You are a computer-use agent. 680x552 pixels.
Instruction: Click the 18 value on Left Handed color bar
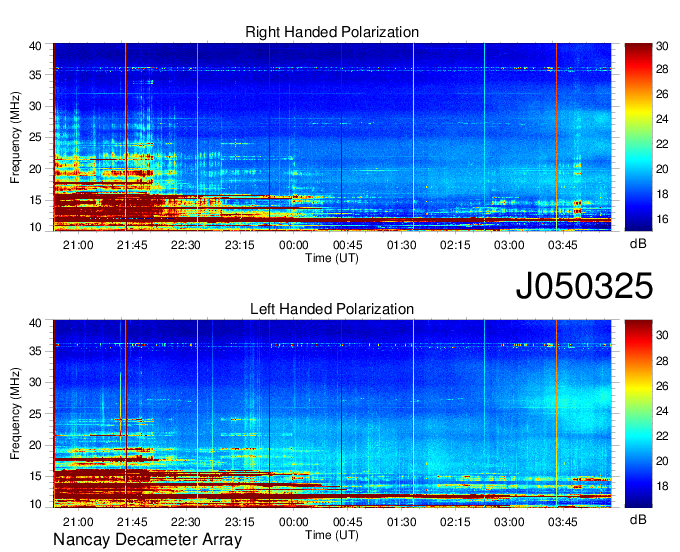coord(662,486)
